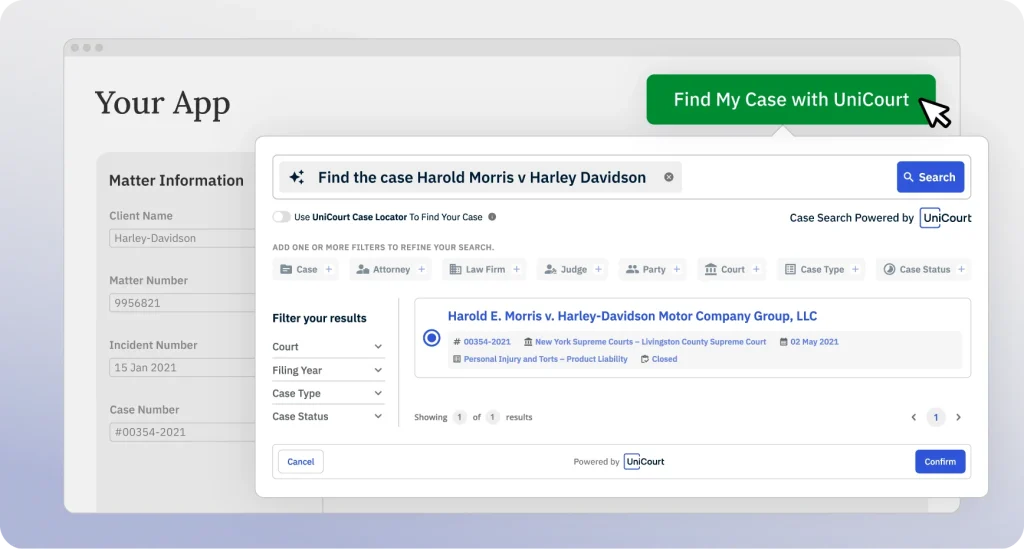Image resolution: width=1024 pixels, height=549 pixels.
Task: Click the Your App title text
Action: 163,103
